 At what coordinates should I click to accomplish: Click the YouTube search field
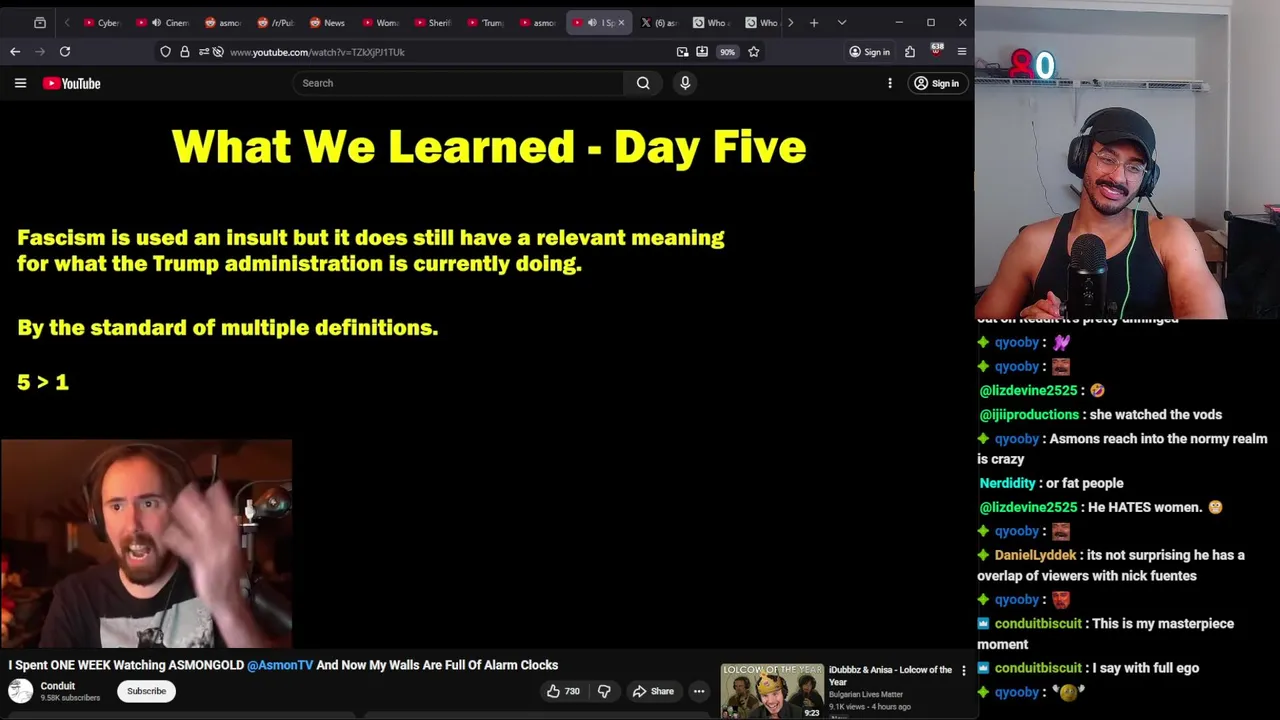pyautogui.click(x=460, y=83)
